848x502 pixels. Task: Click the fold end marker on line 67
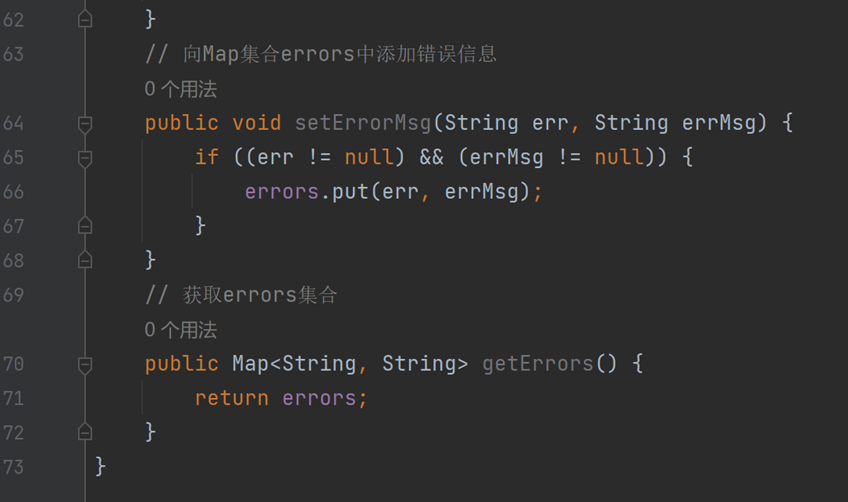[85, 226]
